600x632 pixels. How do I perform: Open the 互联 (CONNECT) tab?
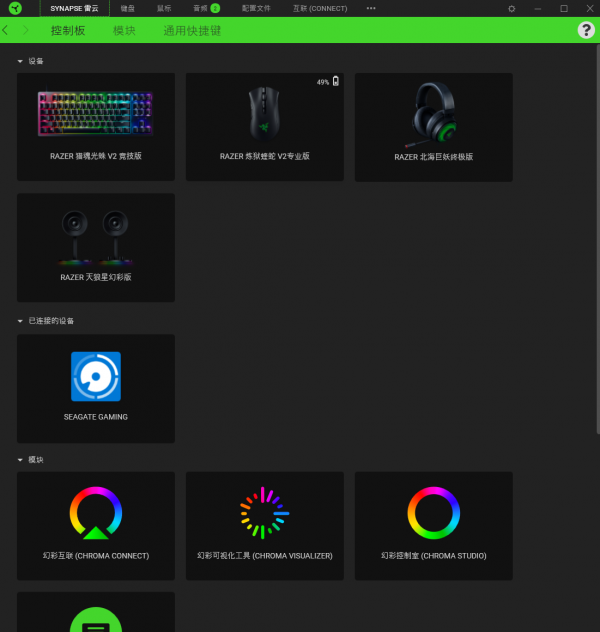click(x=320, y=8)
